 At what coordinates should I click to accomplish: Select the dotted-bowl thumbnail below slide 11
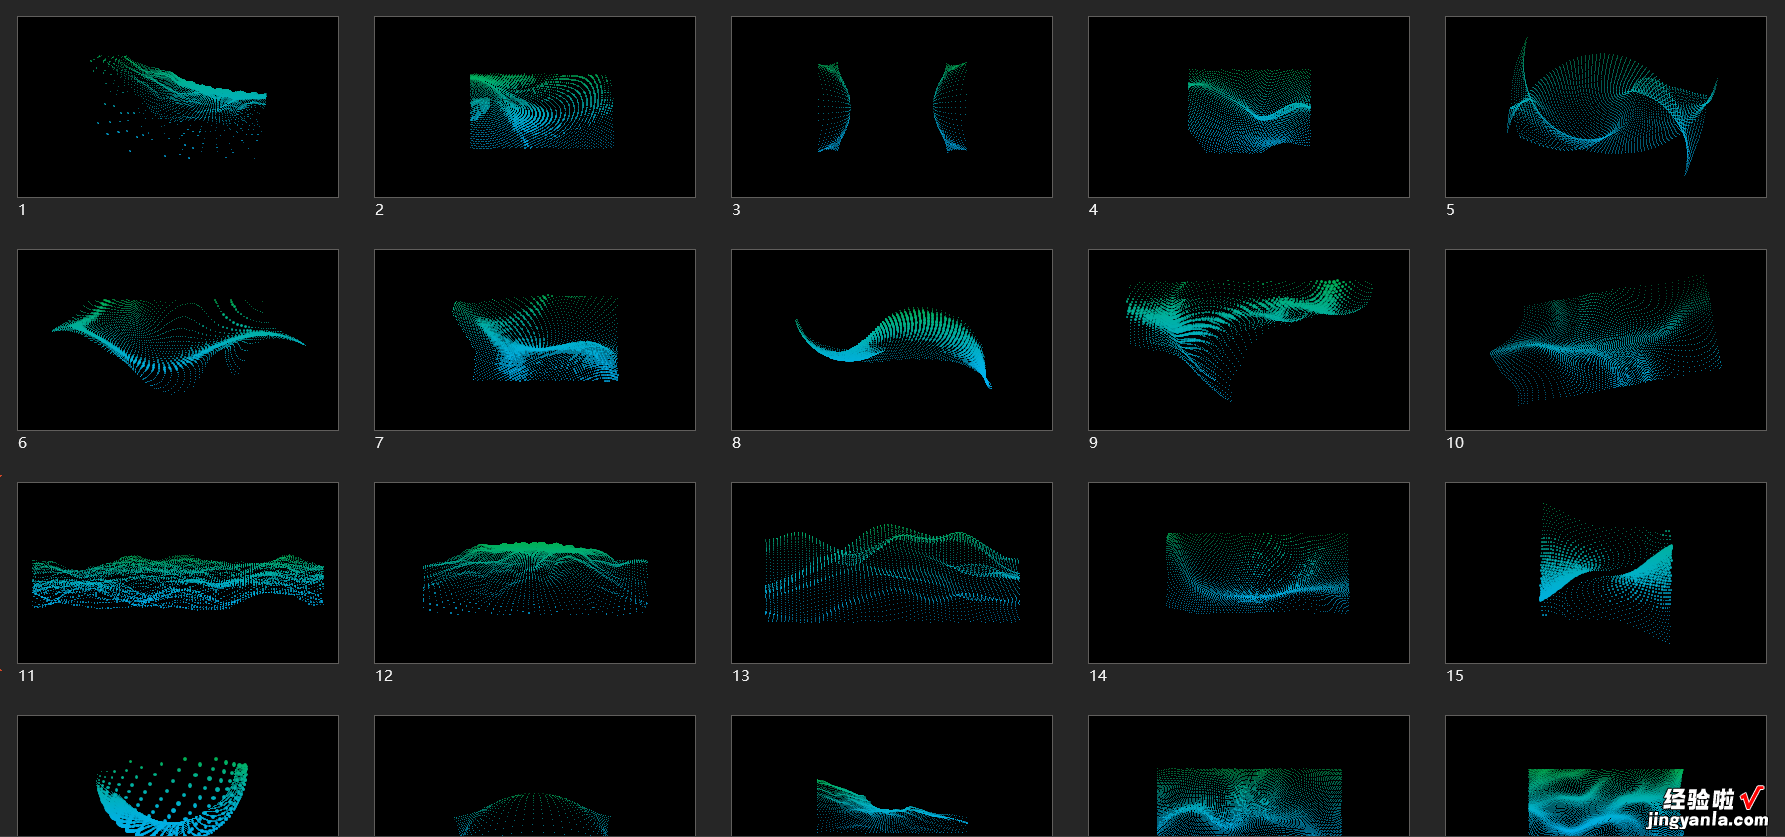178,776
